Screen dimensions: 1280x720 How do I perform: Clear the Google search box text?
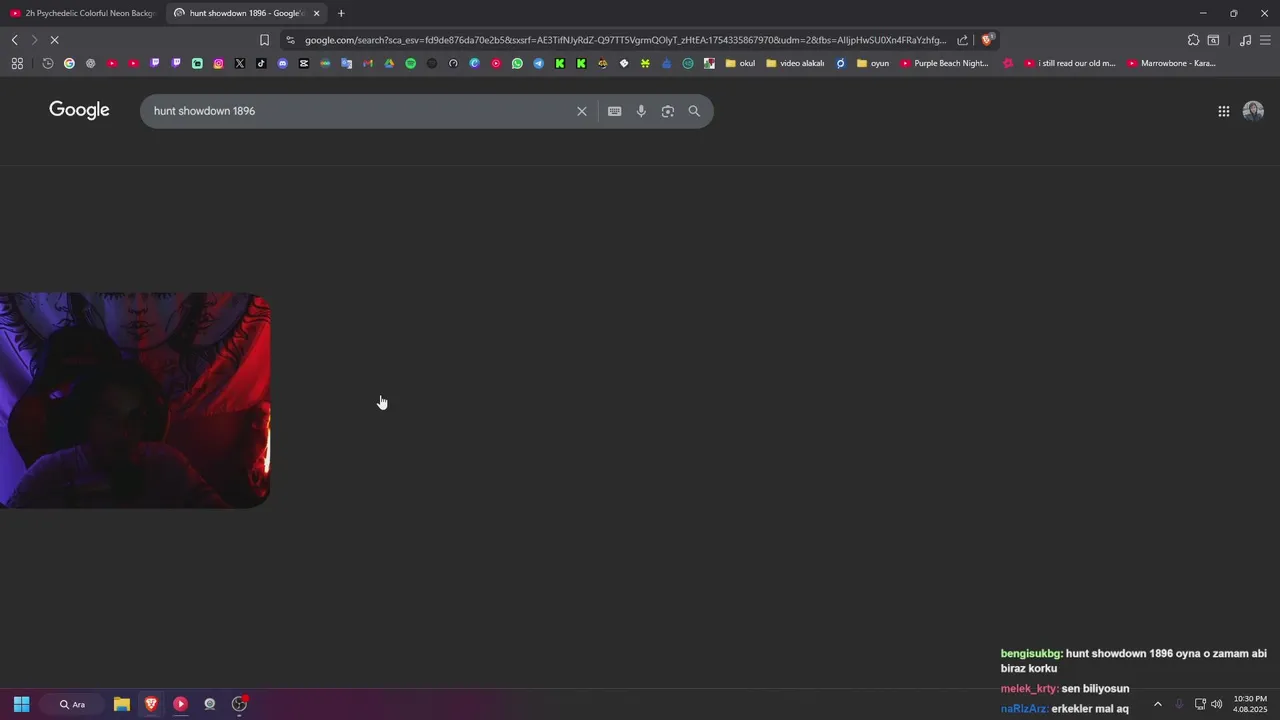tap(581, 111)
